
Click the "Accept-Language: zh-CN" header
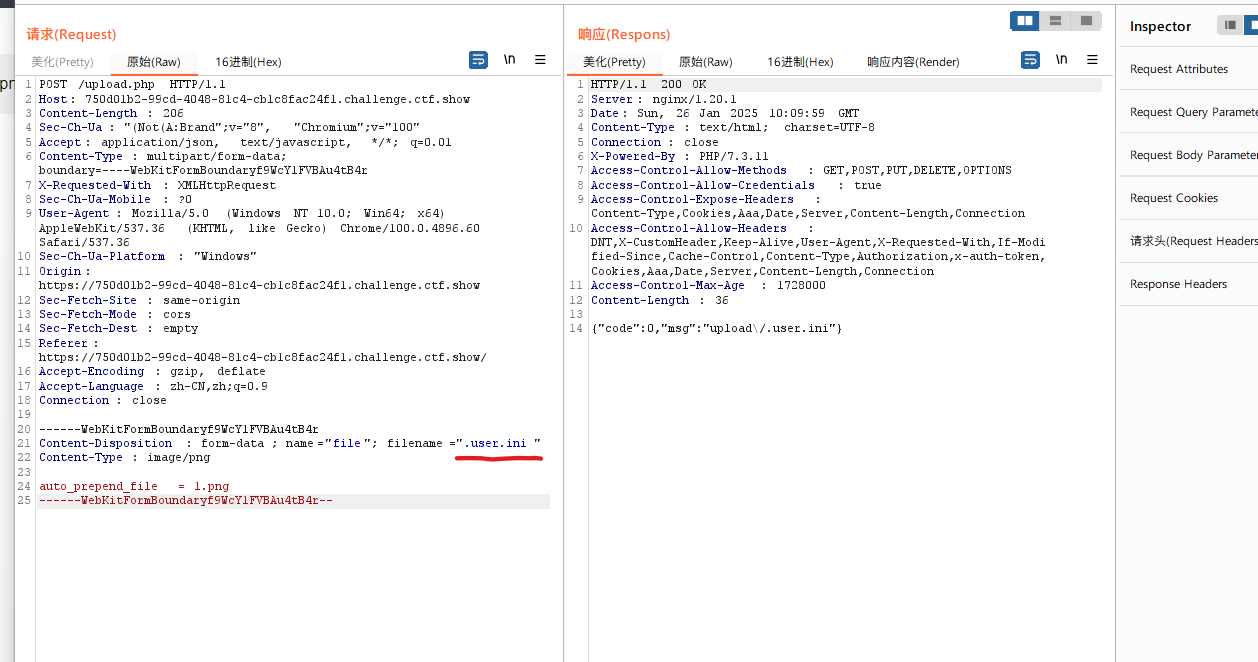[153, 386]
